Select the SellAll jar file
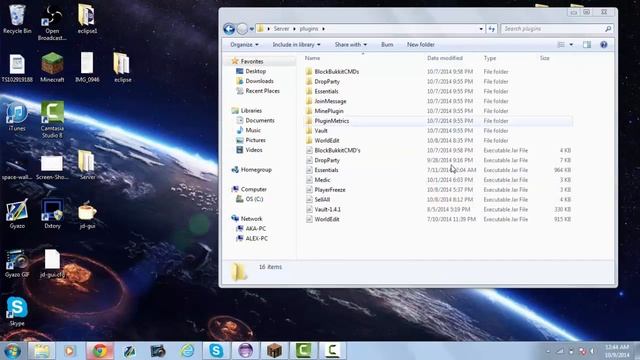Viewport: 640px width, 360px height. pyautogui.click(x=322, y=200)
